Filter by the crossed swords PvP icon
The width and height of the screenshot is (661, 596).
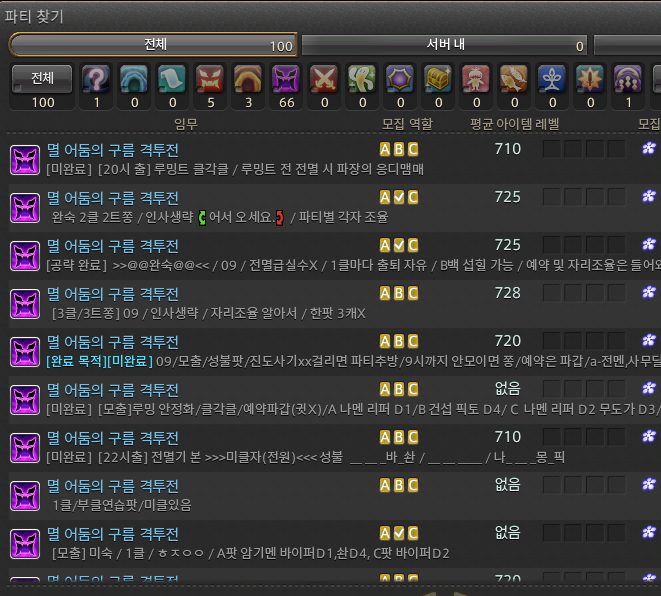(x=324, y=78)
